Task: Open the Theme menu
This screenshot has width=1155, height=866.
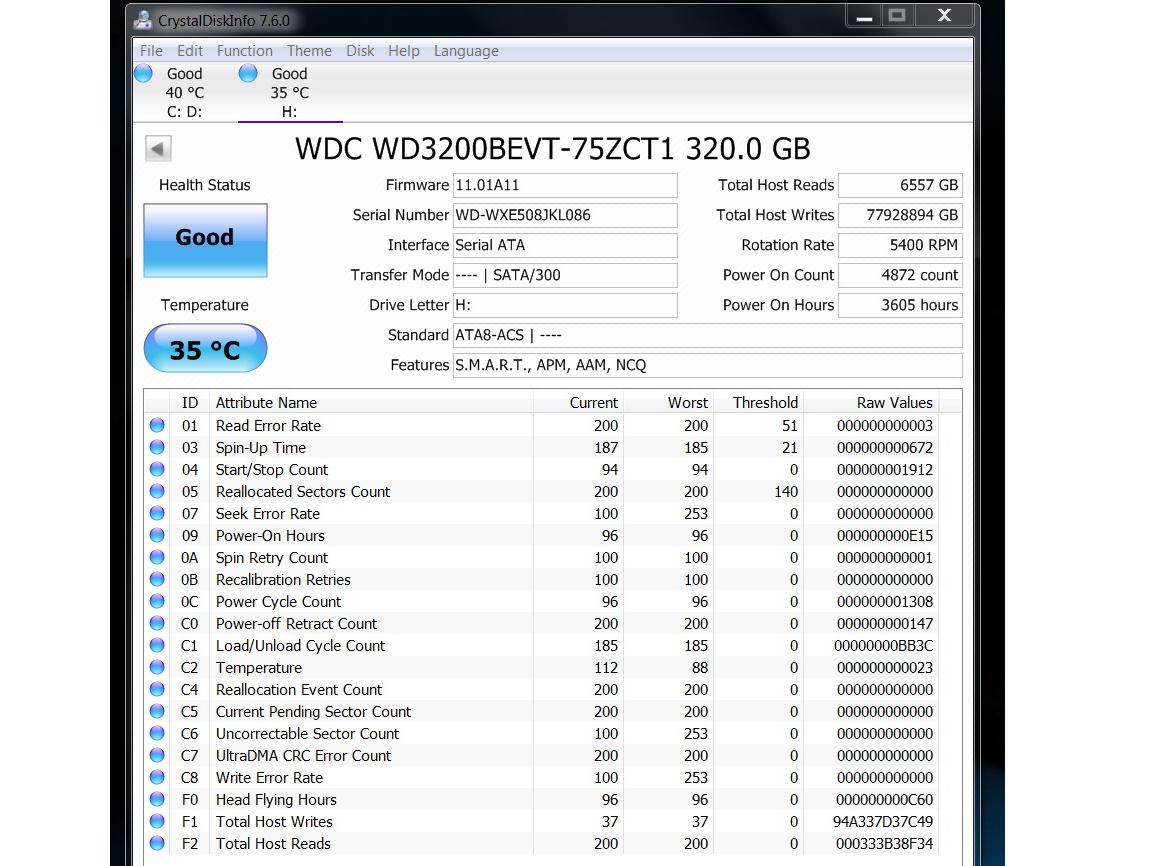Action: (x=309, y=51)
